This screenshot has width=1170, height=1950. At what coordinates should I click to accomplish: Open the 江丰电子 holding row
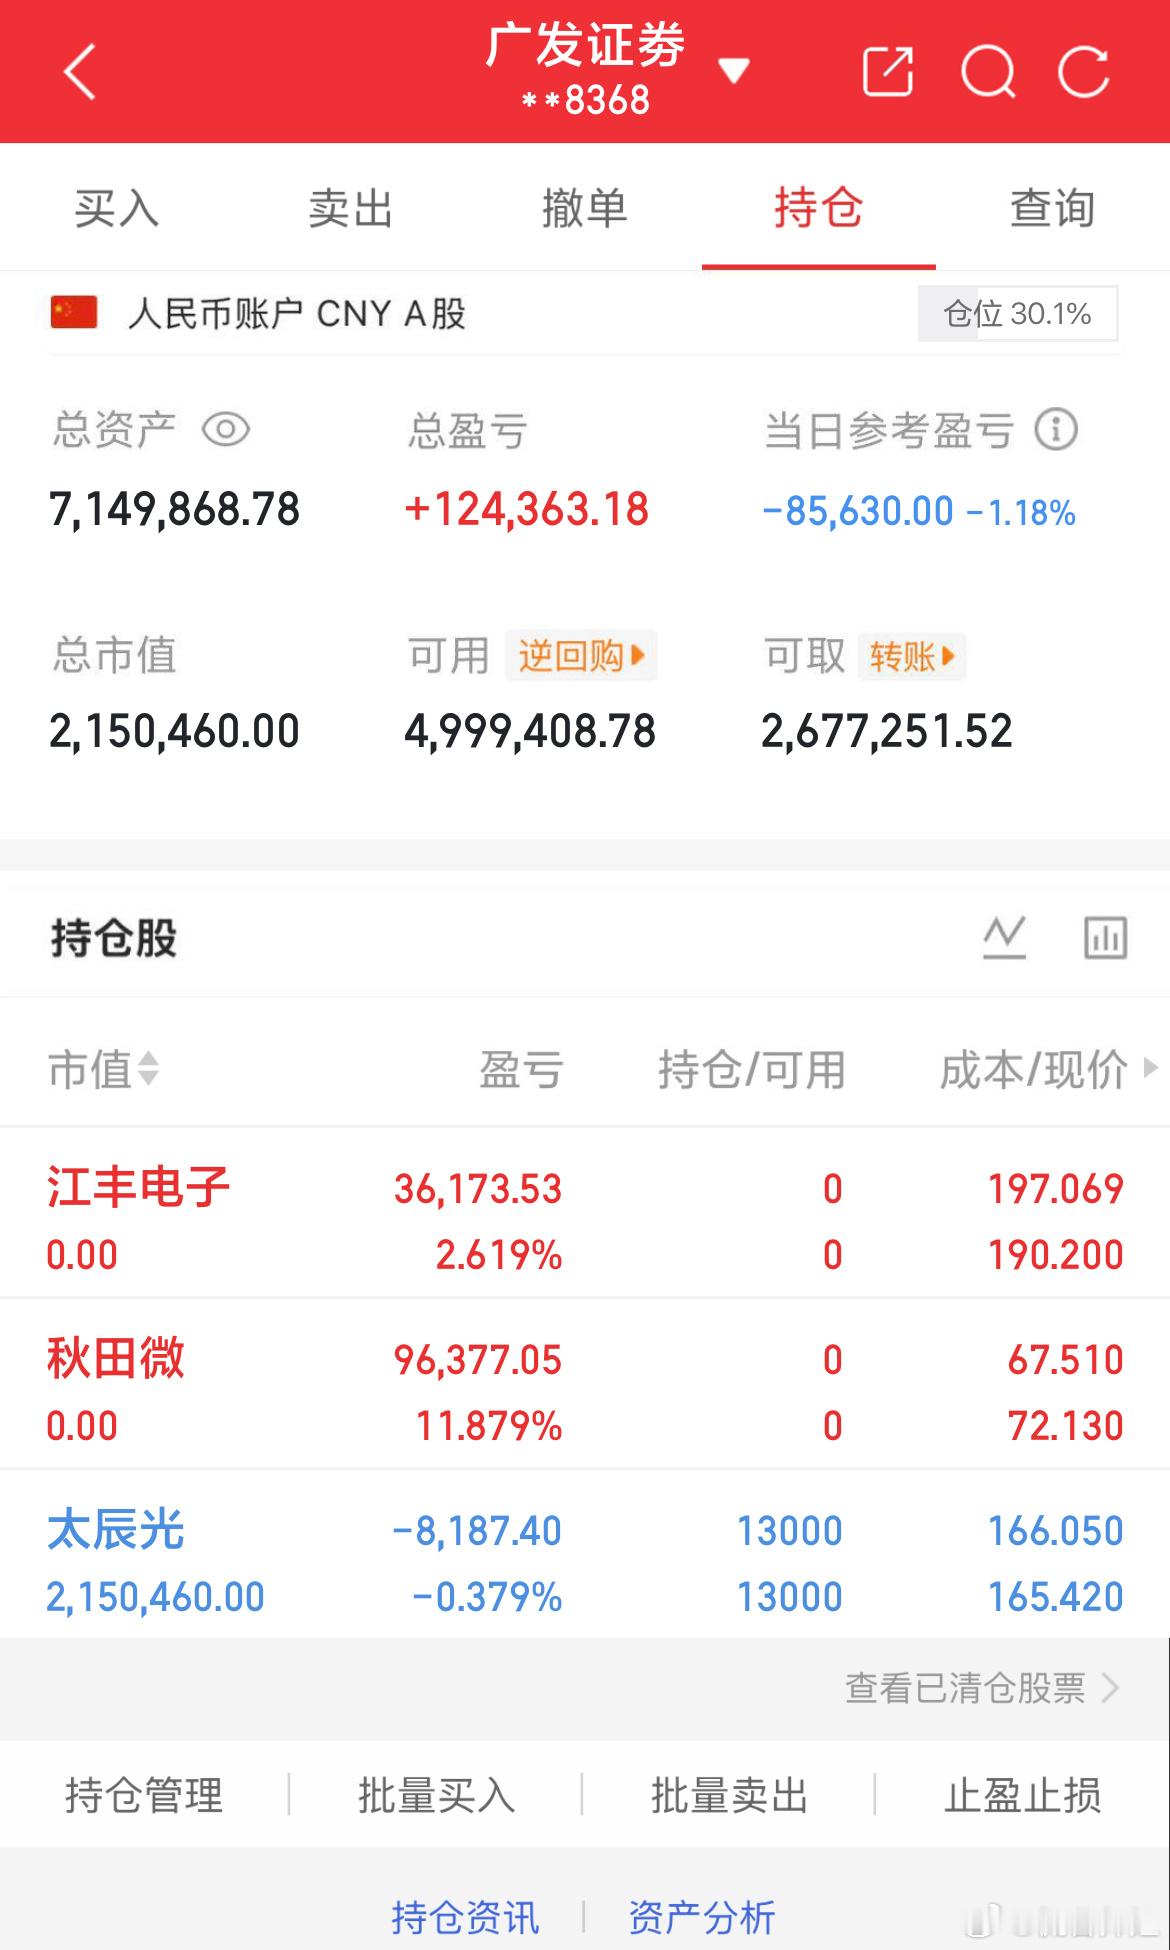pos(585,1214)
